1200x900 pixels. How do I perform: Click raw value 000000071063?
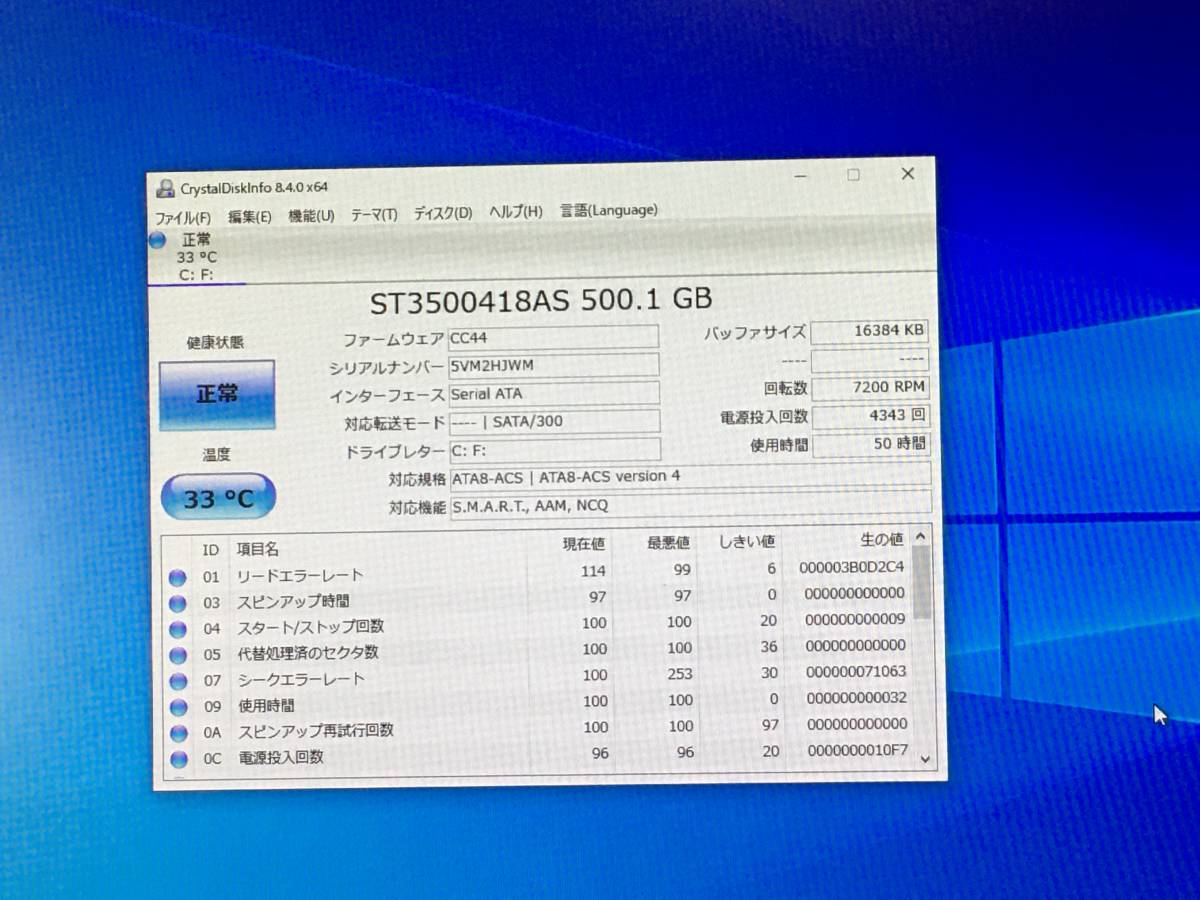coord(856,672)
